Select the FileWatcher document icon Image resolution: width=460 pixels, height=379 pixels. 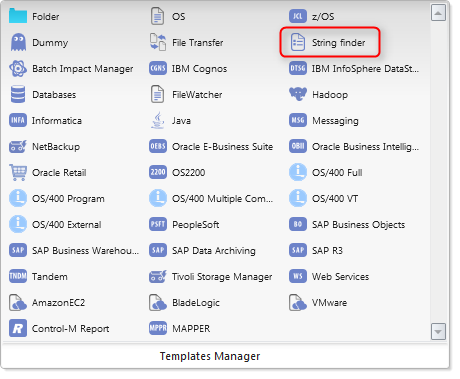pos(157,94)
